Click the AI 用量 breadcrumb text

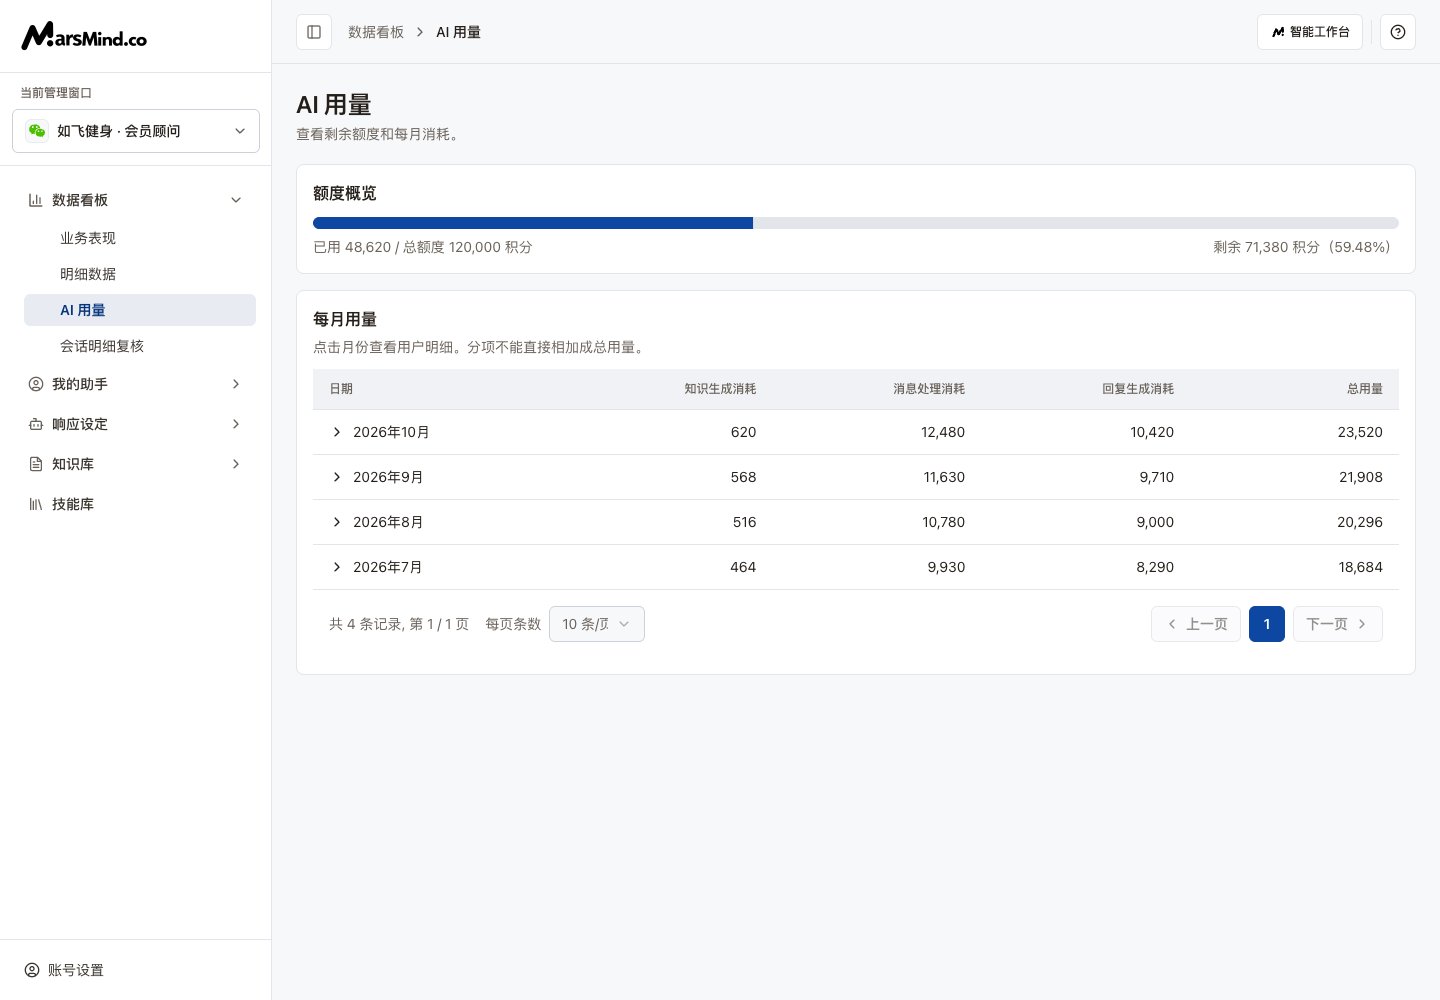point(458,32)
